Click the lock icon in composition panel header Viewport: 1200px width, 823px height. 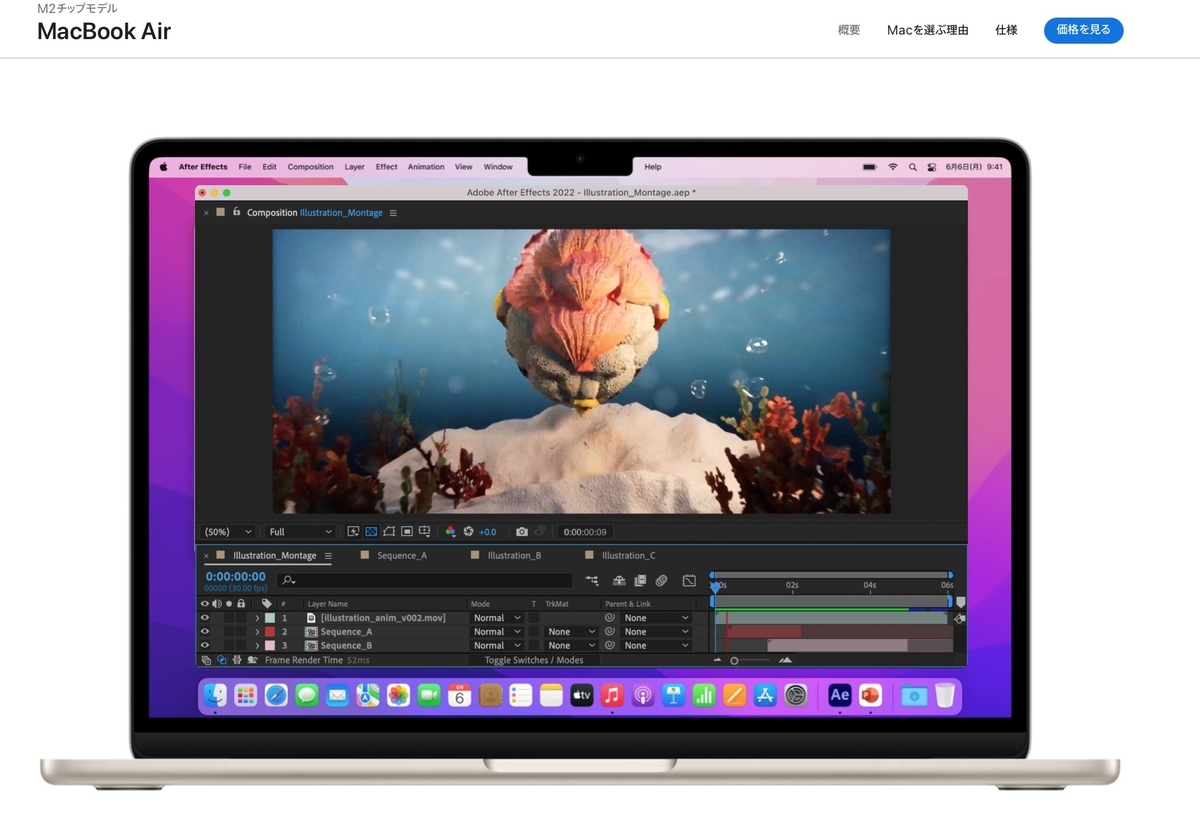[236, 212]
